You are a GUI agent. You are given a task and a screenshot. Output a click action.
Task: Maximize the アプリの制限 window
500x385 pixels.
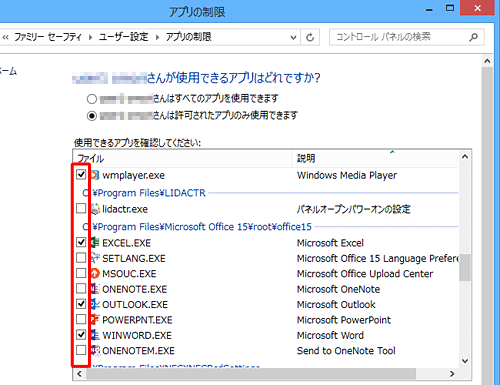tap(450, 8)
